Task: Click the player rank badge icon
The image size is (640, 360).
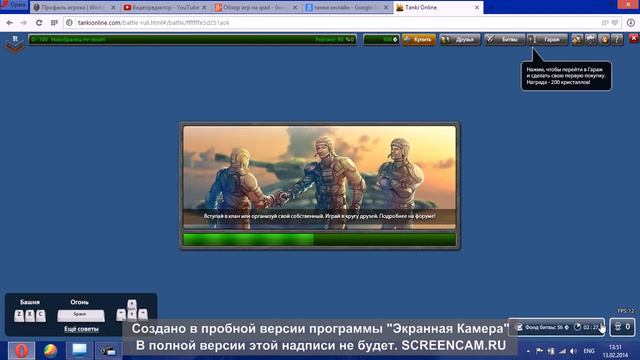Action: [15, 43]
